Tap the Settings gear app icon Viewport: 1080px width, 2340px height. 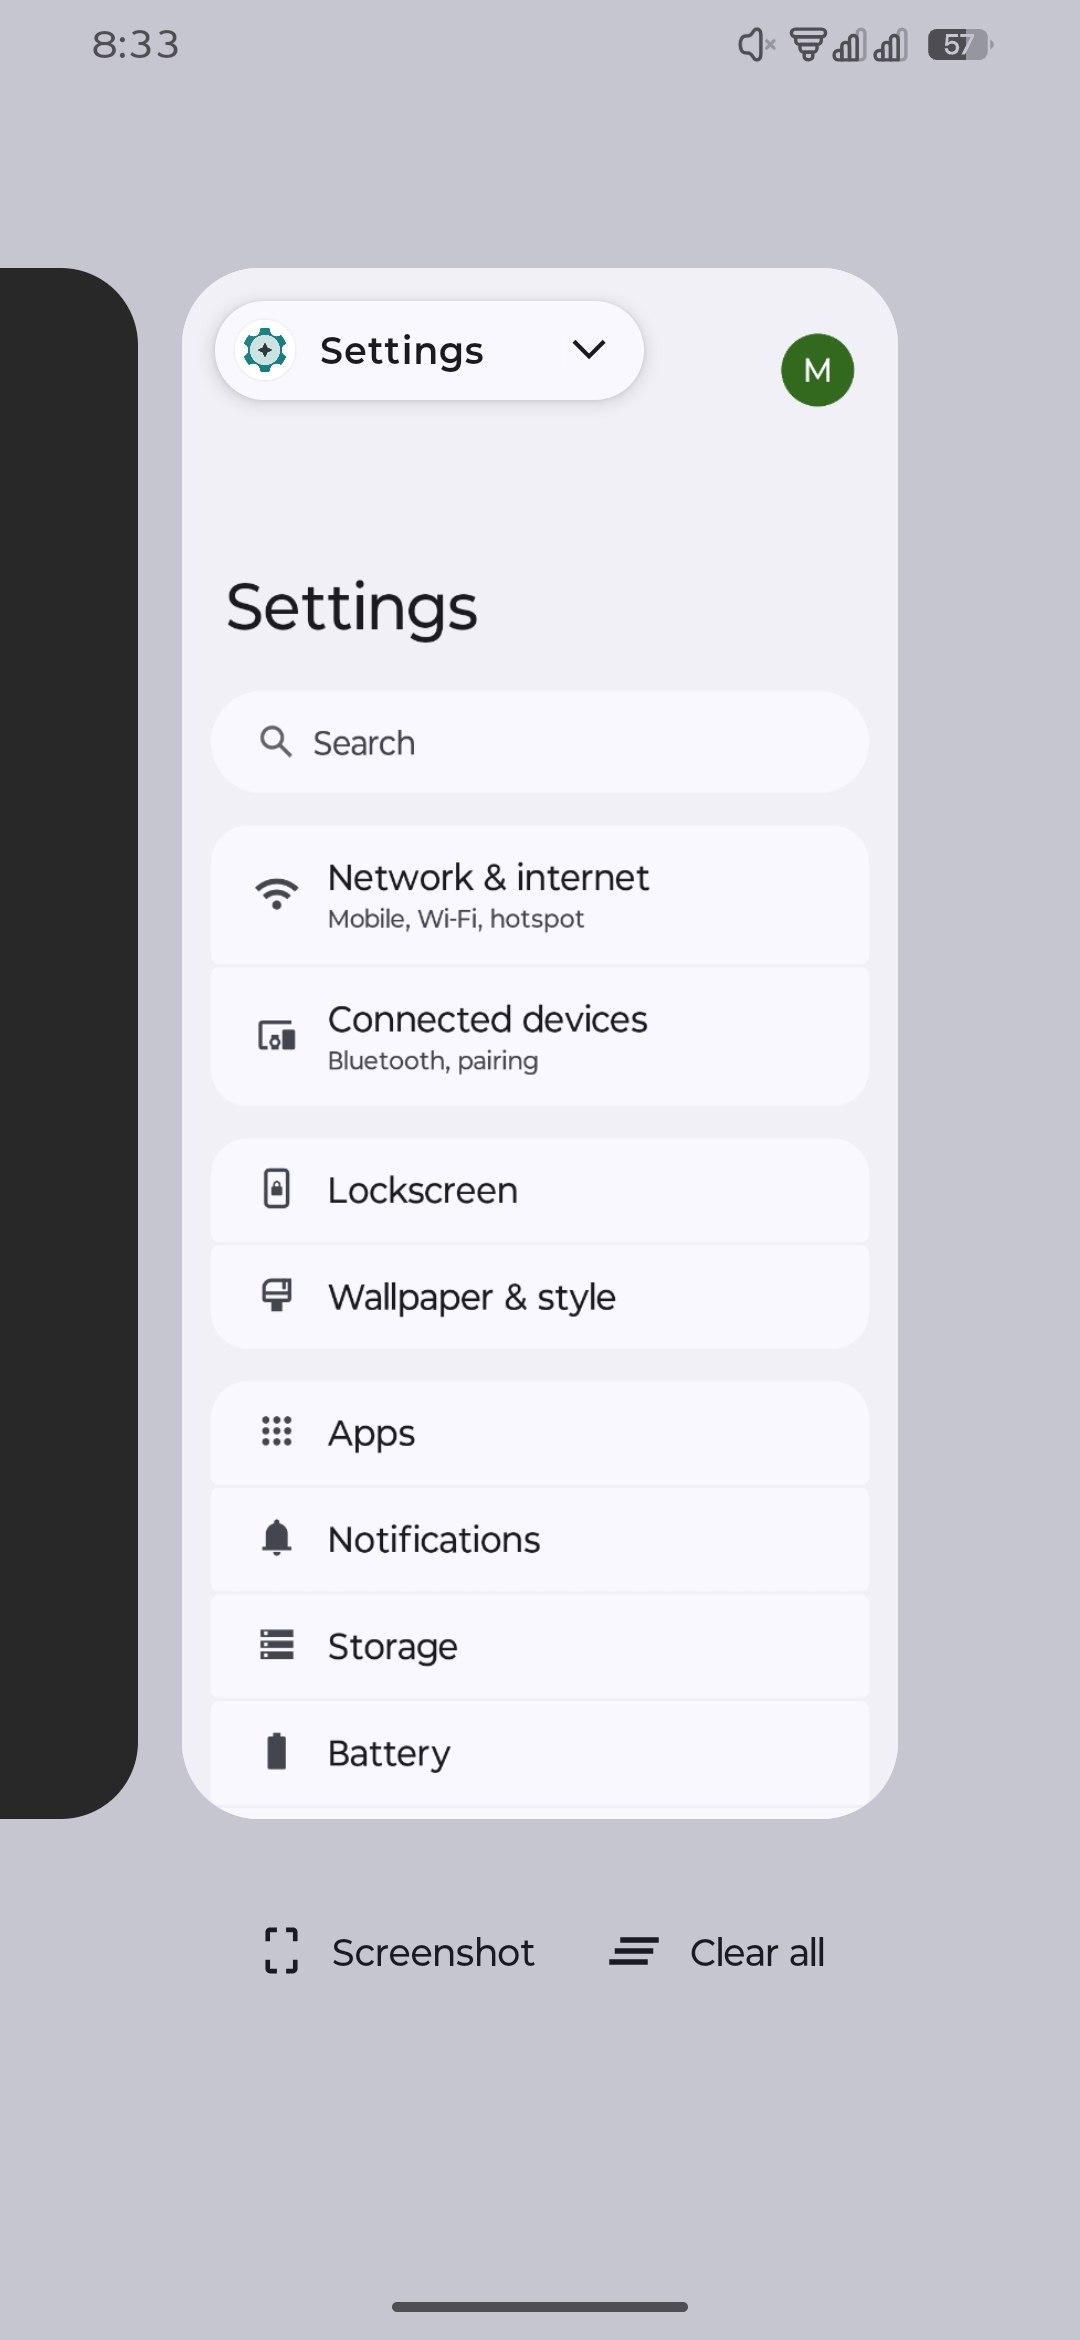point(265,351)
